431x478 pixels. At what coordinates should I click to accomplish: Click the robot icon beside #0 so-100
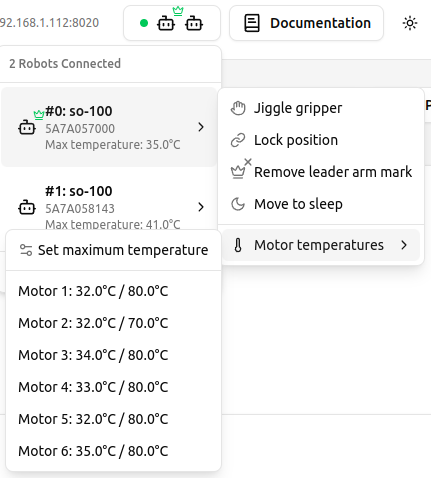[27, 128]
